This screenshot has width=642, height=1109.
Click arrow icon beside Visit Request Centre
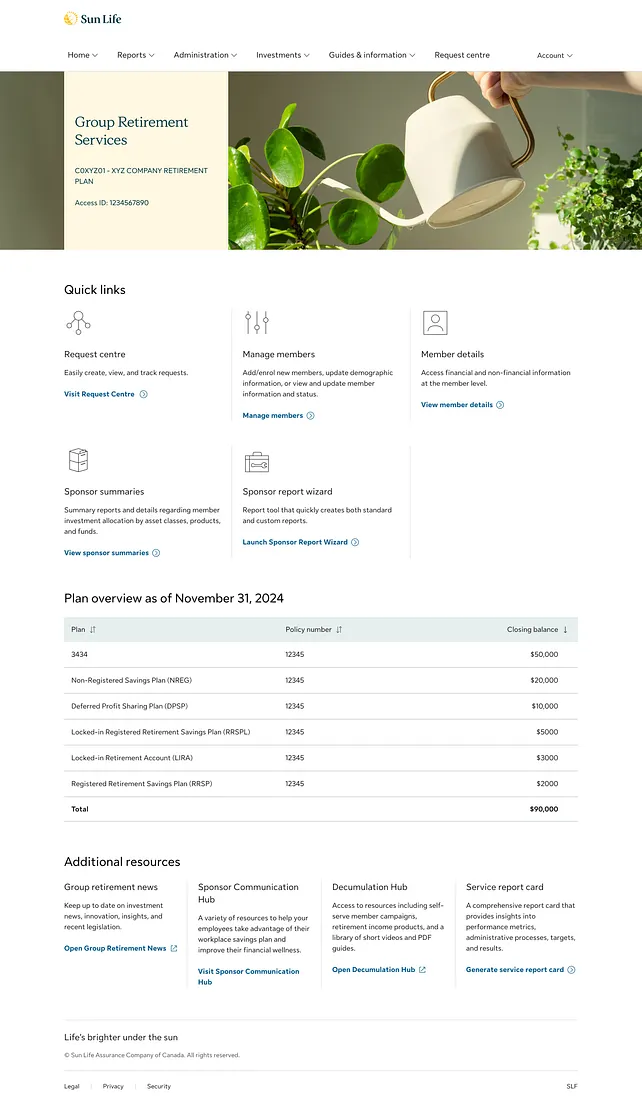144,394
